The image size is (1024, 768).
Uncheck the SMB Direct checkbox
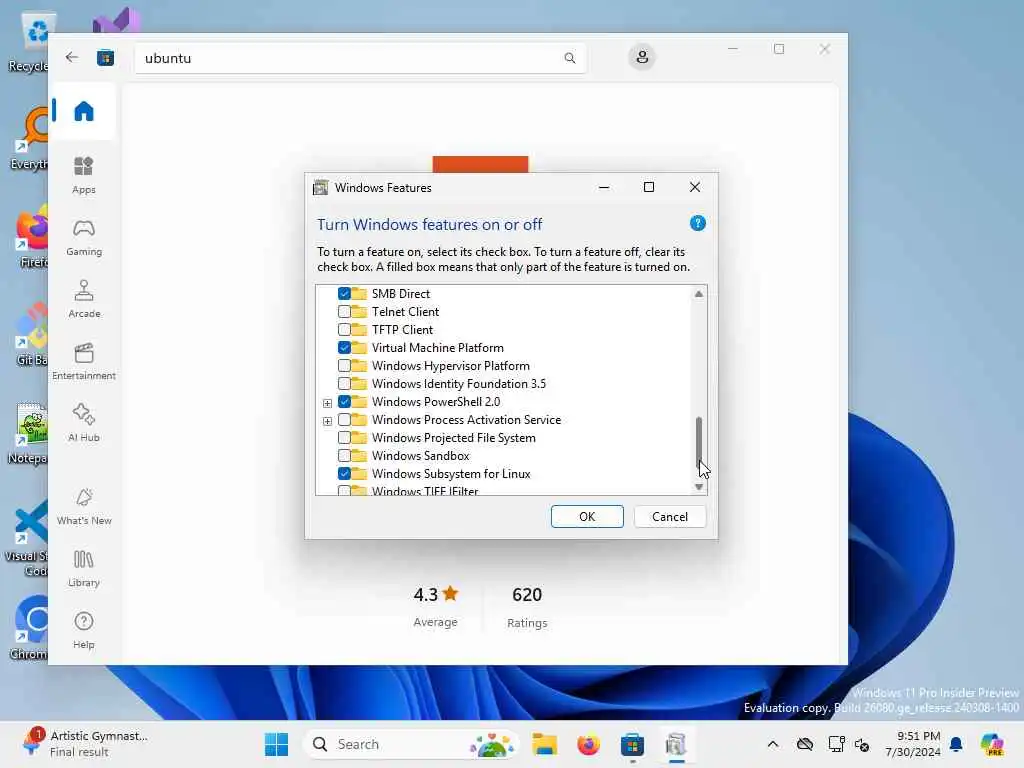tap(344, 294)
